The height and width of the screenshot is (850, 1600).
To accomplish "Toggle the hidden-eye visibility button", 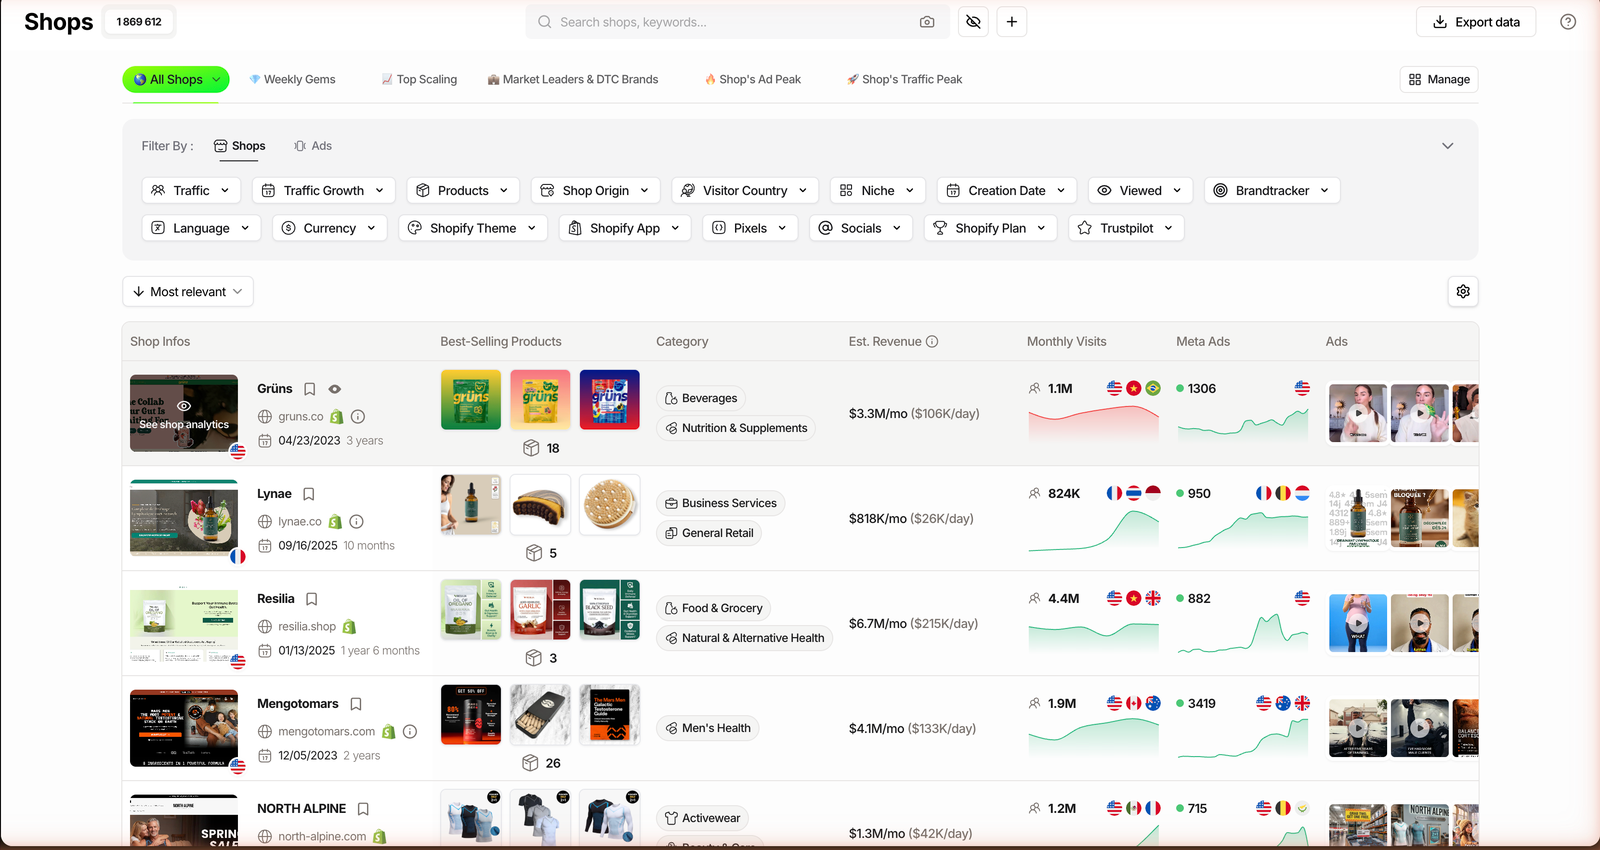I will tap(974, 22).
